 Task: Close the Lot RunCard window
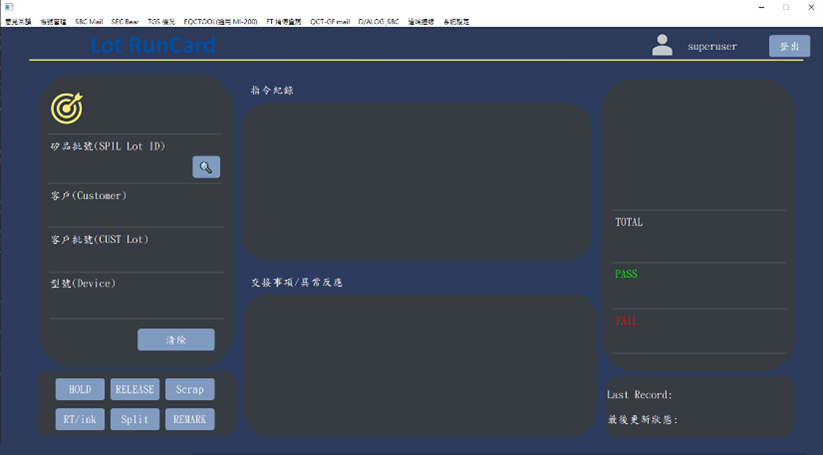811,7
